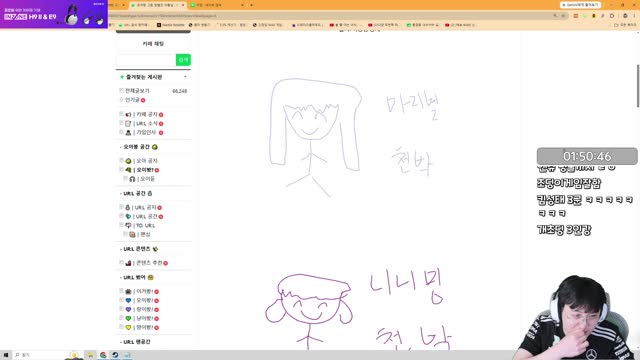Image resolution: width=640 pixels, height=360 pixels.
Task: Switch to the active Naver cafe browser tab
Action: point(157,5)
